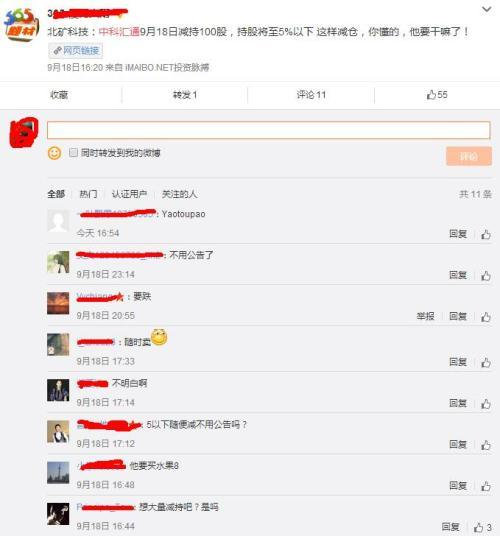The height and width of the screenshot is (536, 500).
Task: Open the poster's 365 avatar thumbnail
Action: [21, 24]
